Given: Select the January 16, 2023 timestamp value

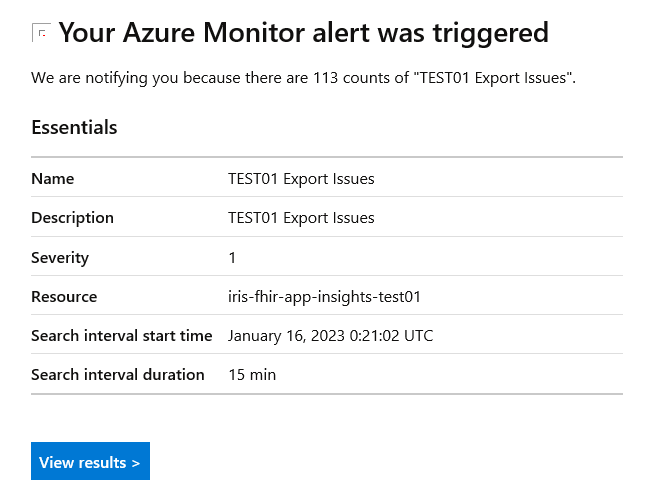Looking at the screenshot, I should pyautogui.click(x=330, y=336).
